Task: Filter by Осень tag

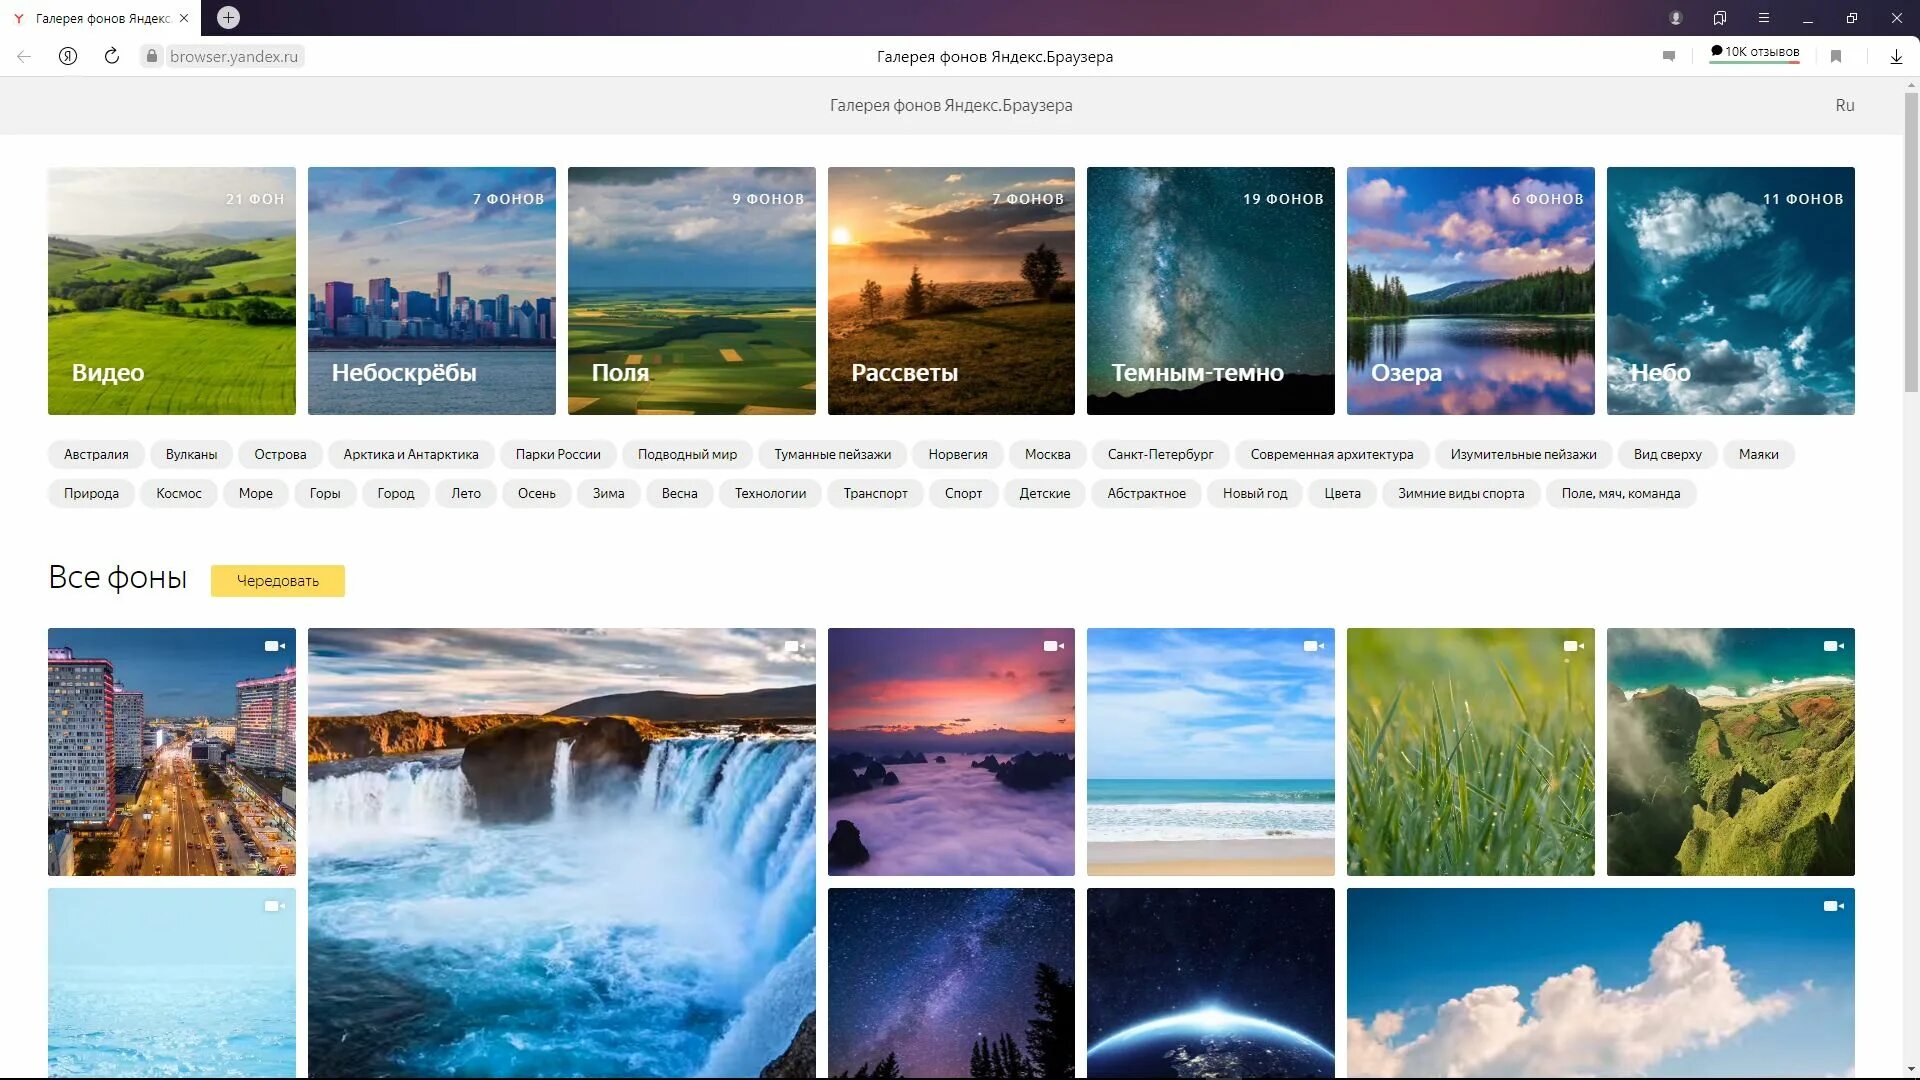Action: pyautogui.click(x=537, y=493)
